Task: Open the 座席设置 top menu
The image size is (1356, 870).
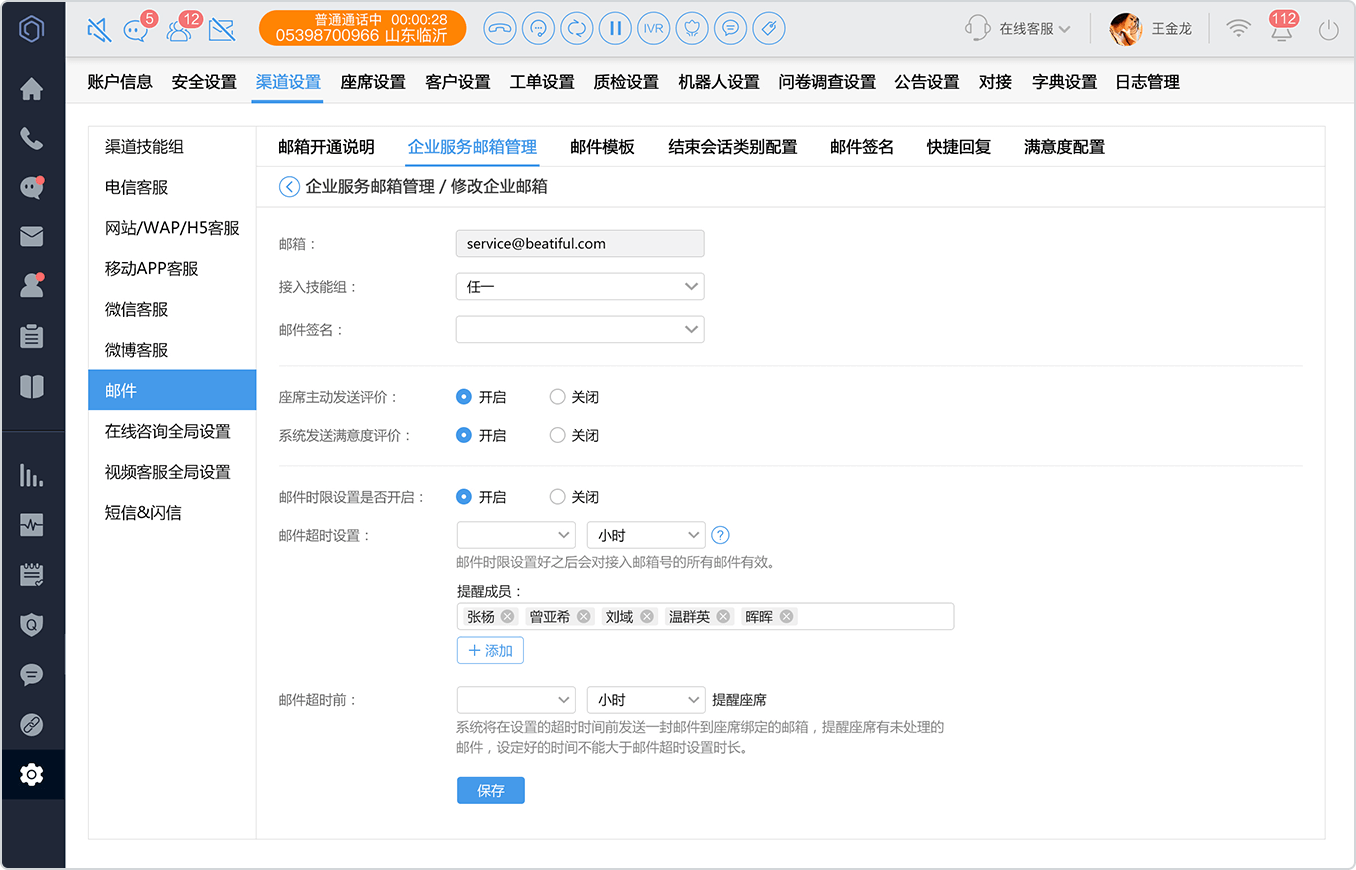Action: [373, 82]
